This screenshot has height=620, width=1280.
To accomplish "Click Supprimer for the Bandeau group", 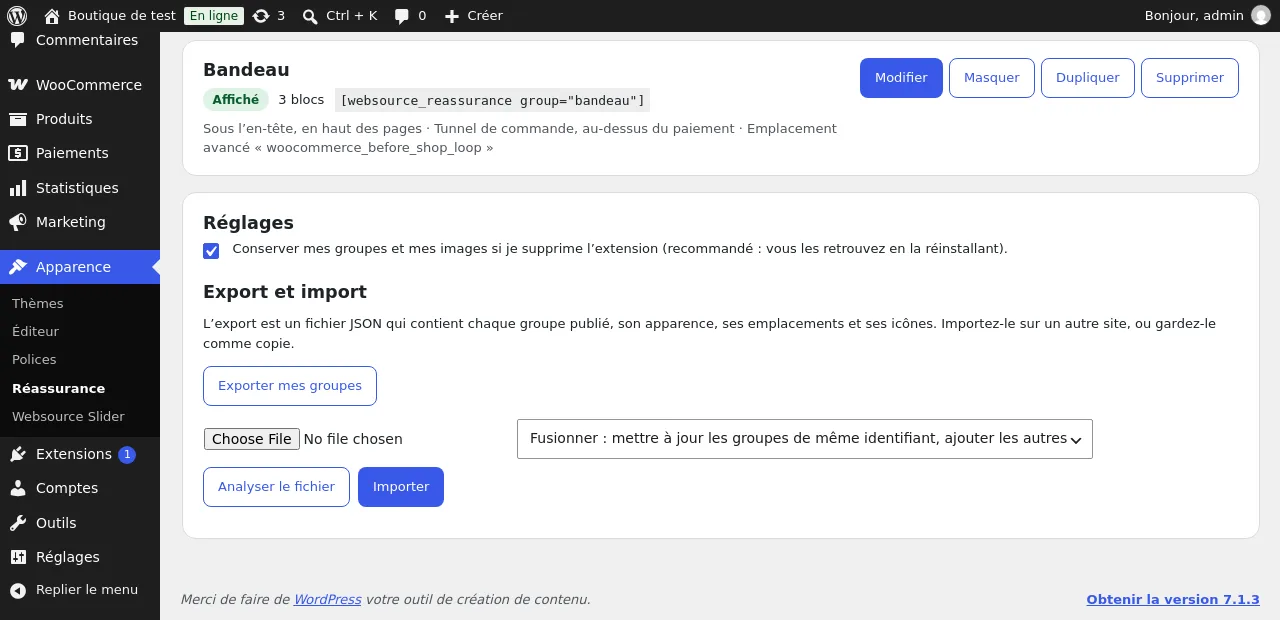I will 1190,78.
